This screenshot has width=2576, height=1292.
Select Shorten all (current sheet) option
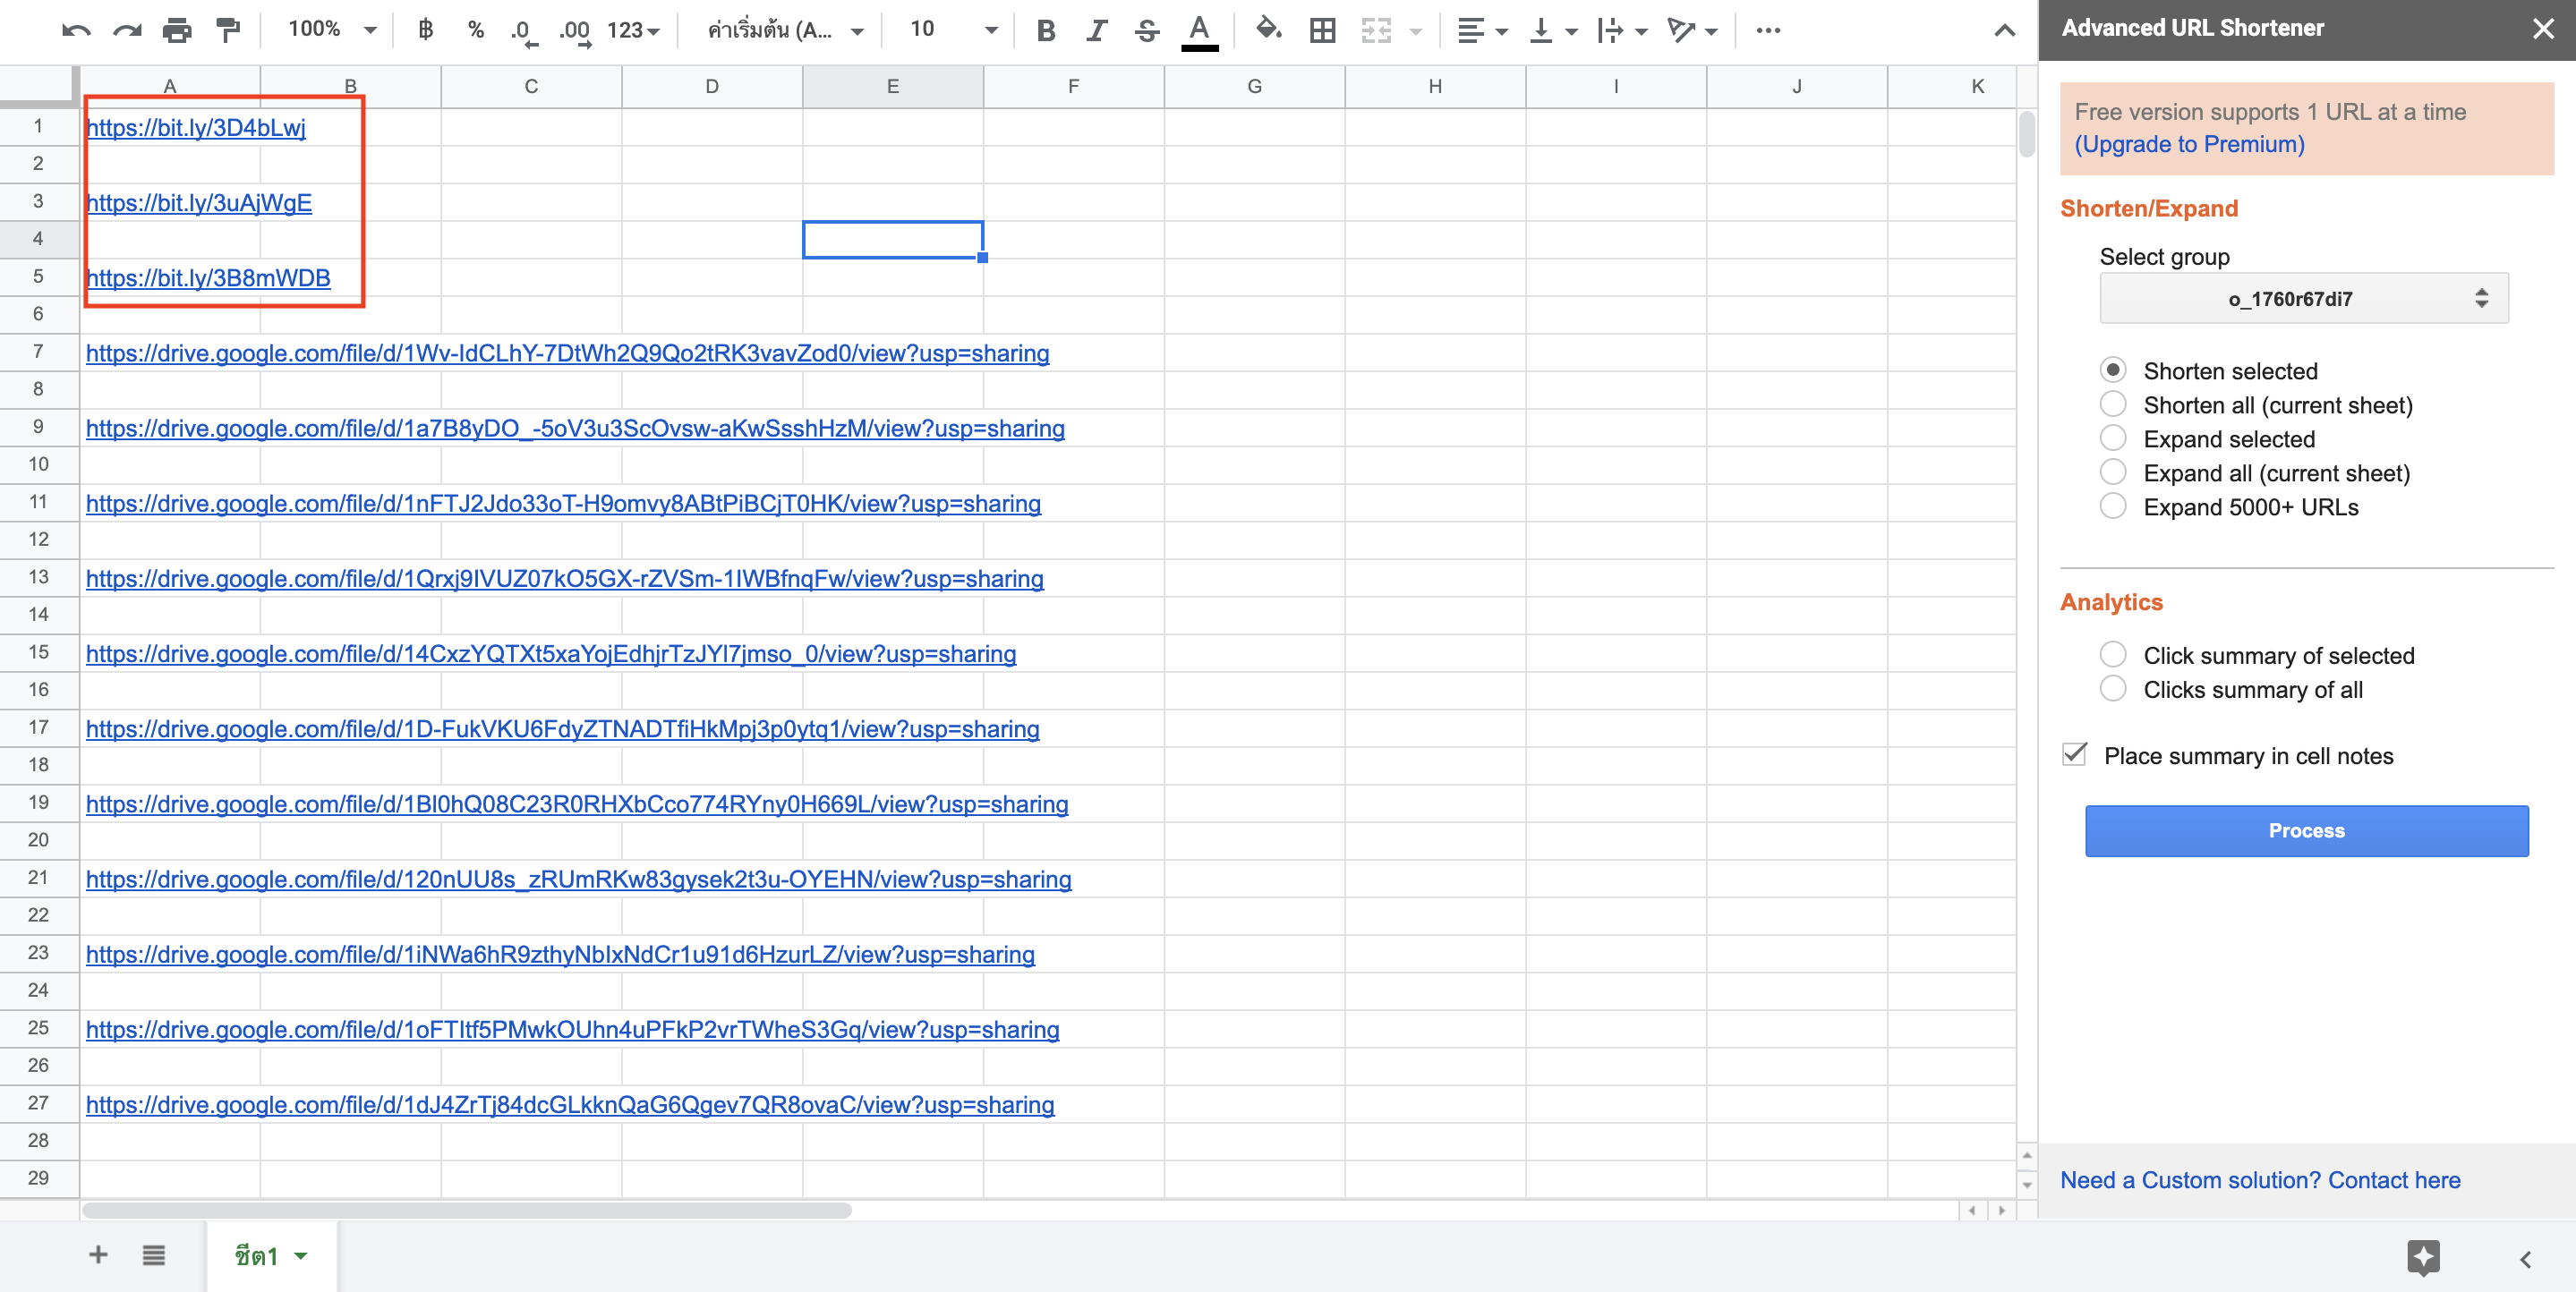tap(2112, 404)
